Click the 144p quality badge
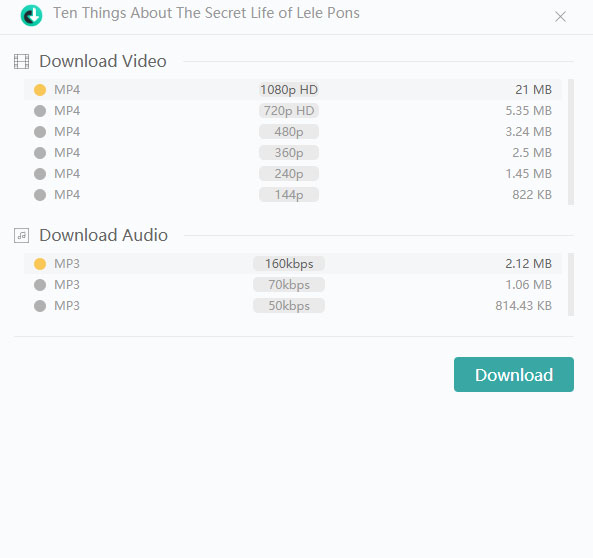 pos(289,195)
